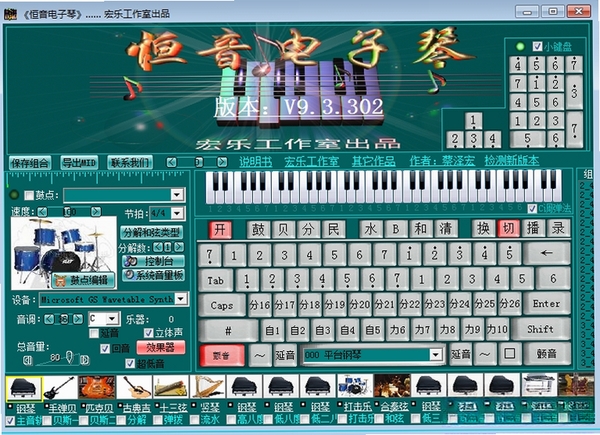The image size is (600, 435).
Task: Open the 系统音量板 system volume panel
Action: click(153, 275)
